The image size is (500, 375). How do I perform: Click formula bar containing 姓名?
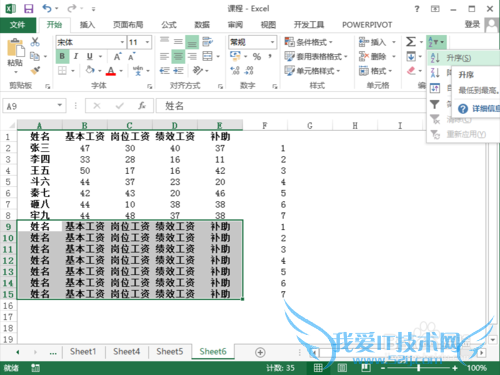[290, 106]
